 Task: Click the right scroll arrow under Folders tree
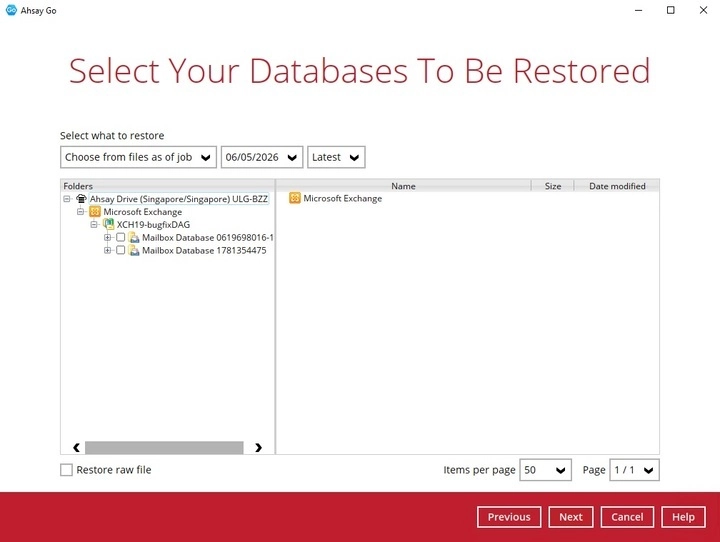pyautogui.click(x=259, y=447)
